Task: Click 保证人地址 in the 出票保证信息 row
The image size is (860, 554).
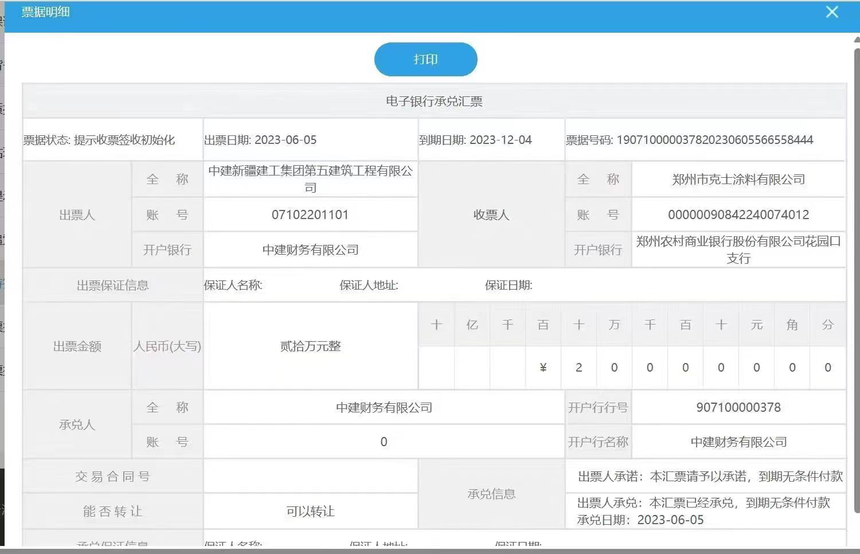Action: click(369, 285)
